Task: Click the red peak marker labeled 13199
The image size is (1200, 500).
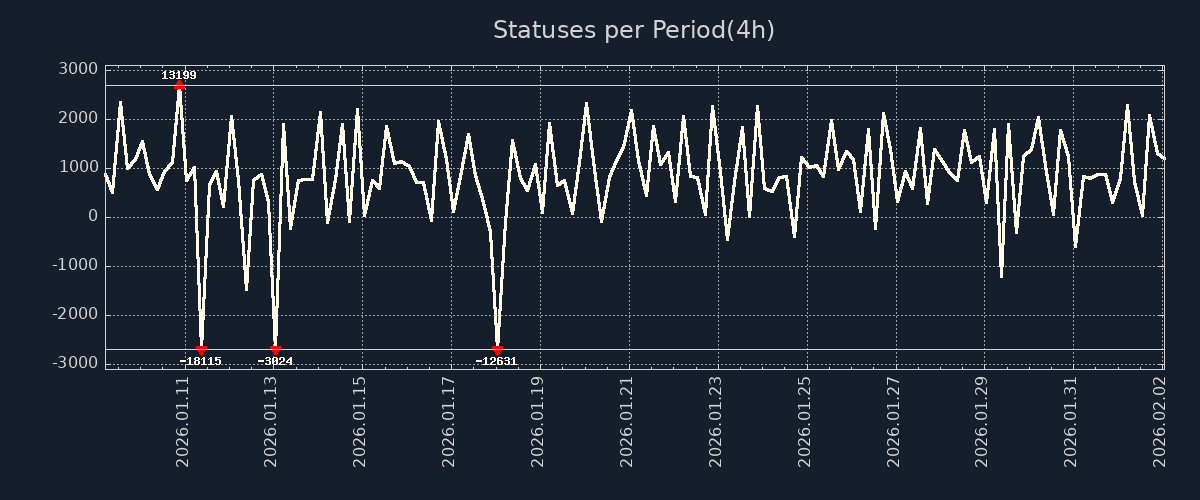Action: click(x=179, y=86)
